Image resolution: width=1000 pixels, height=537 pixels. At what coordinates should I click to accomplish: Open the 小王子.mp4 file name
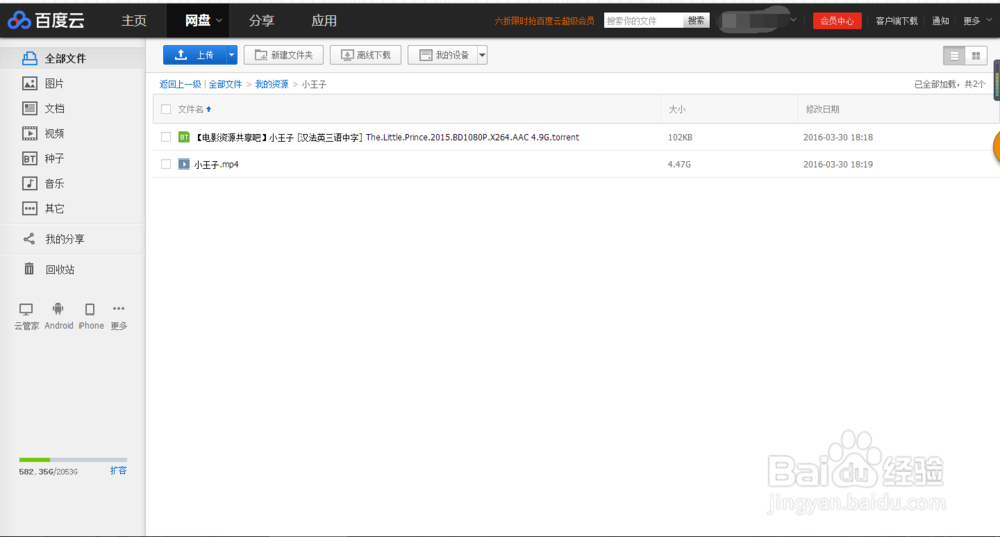216,165
